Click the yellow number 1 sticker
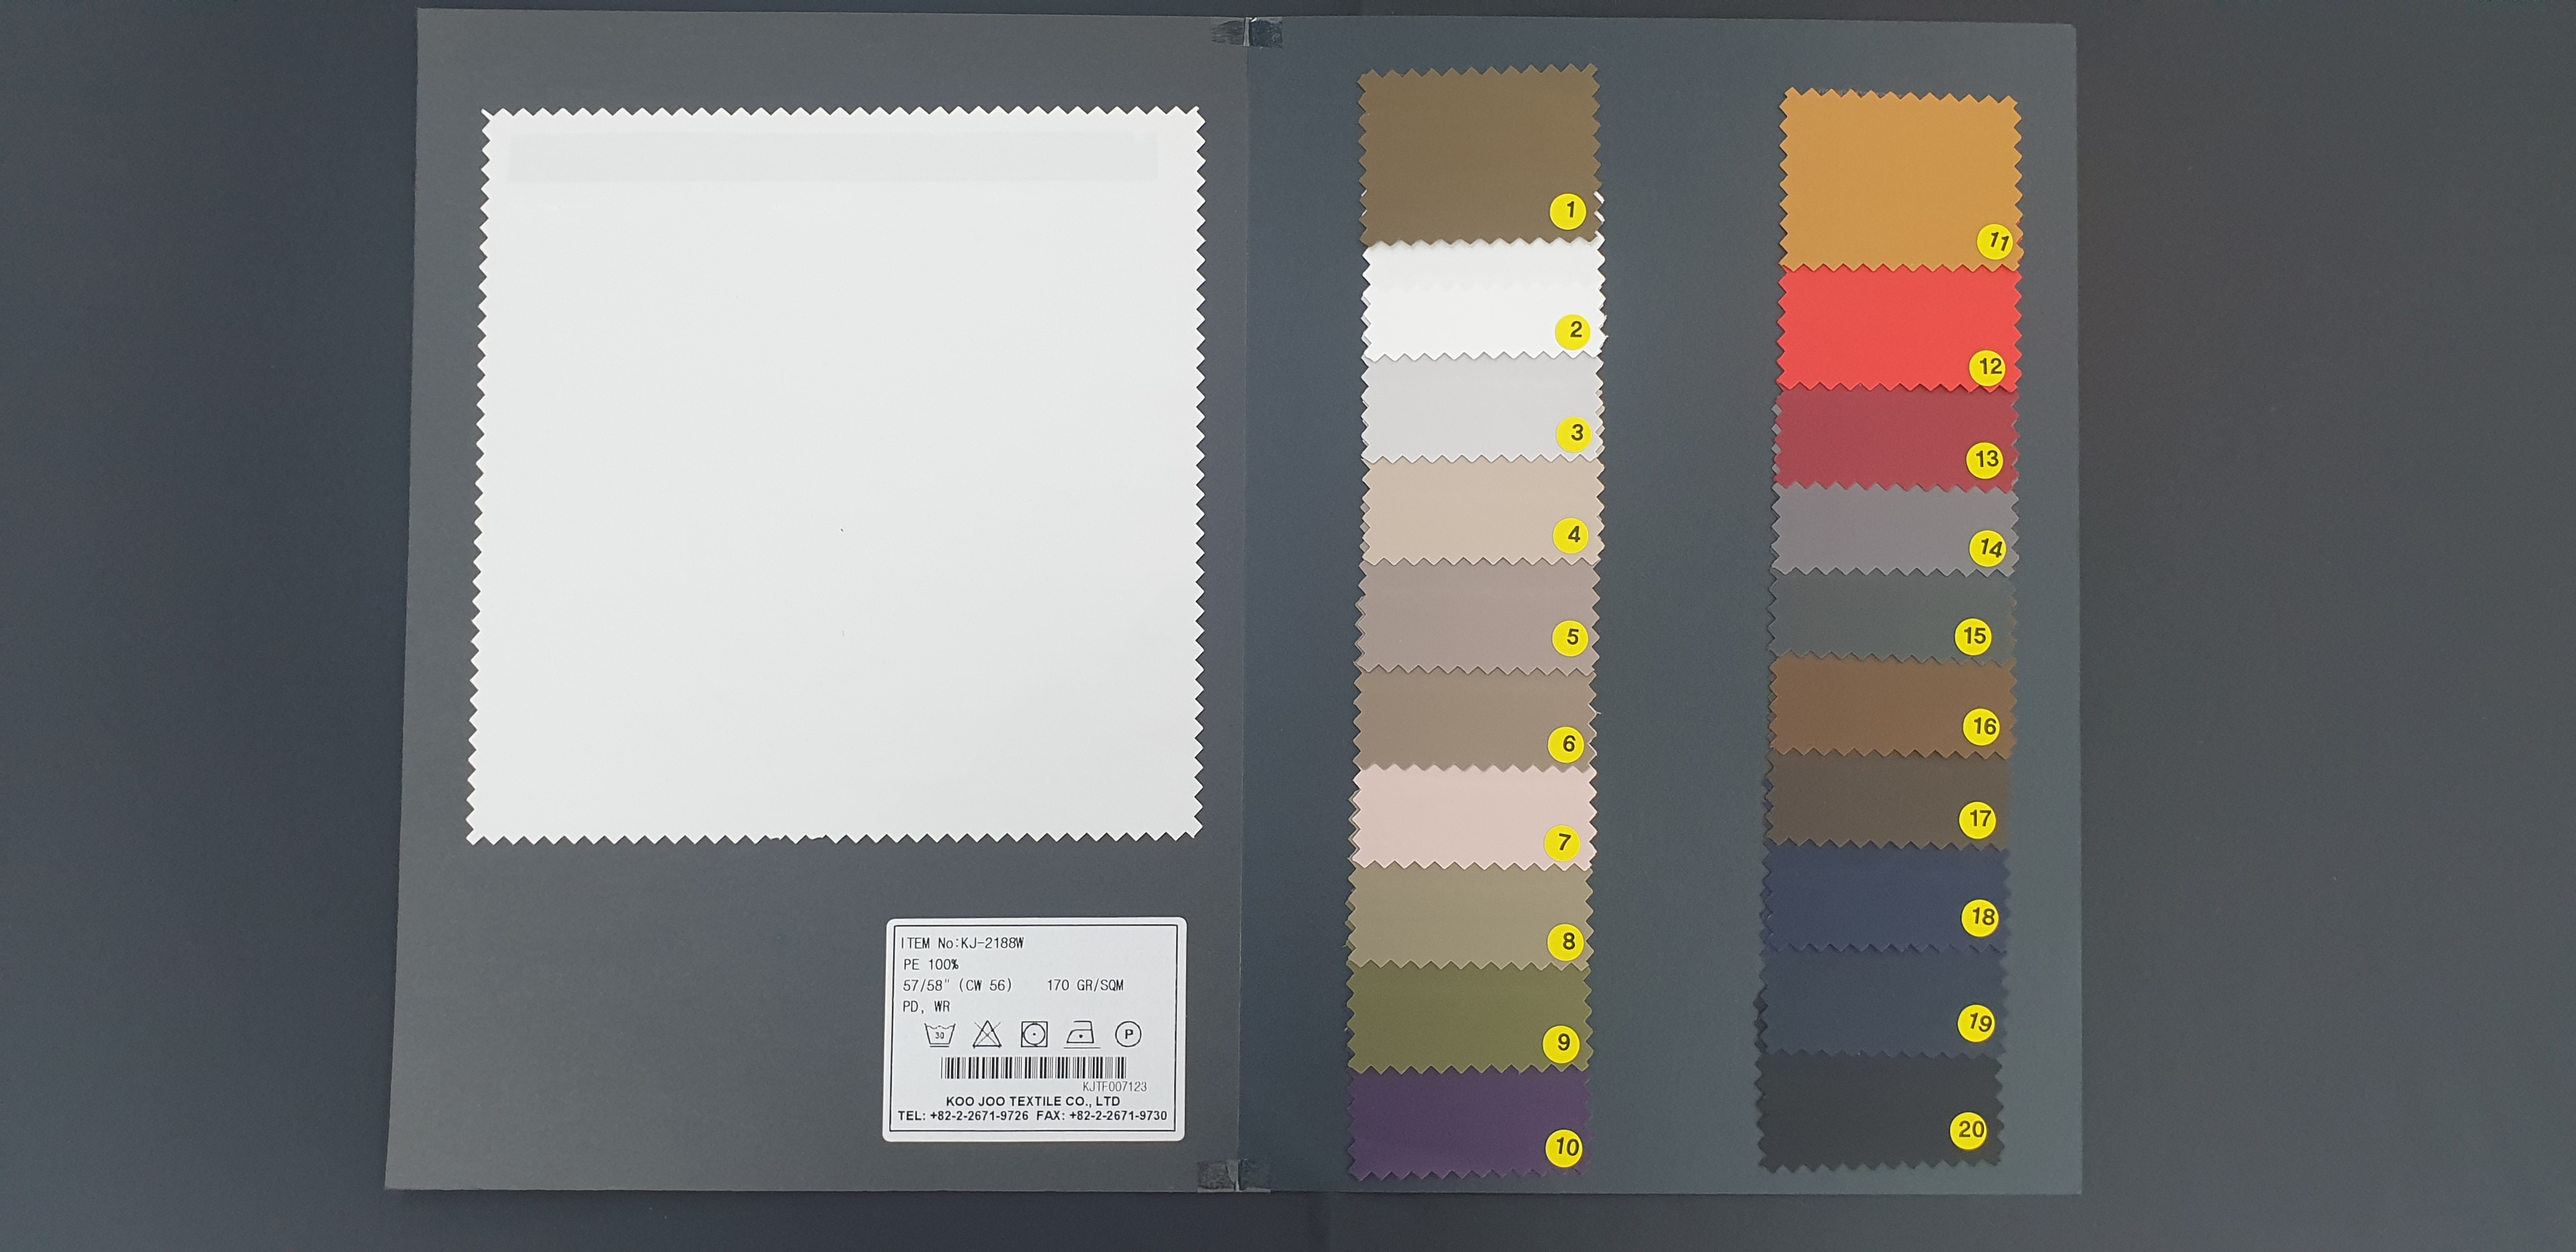 pyautogui.click(x=1569, y=211)
